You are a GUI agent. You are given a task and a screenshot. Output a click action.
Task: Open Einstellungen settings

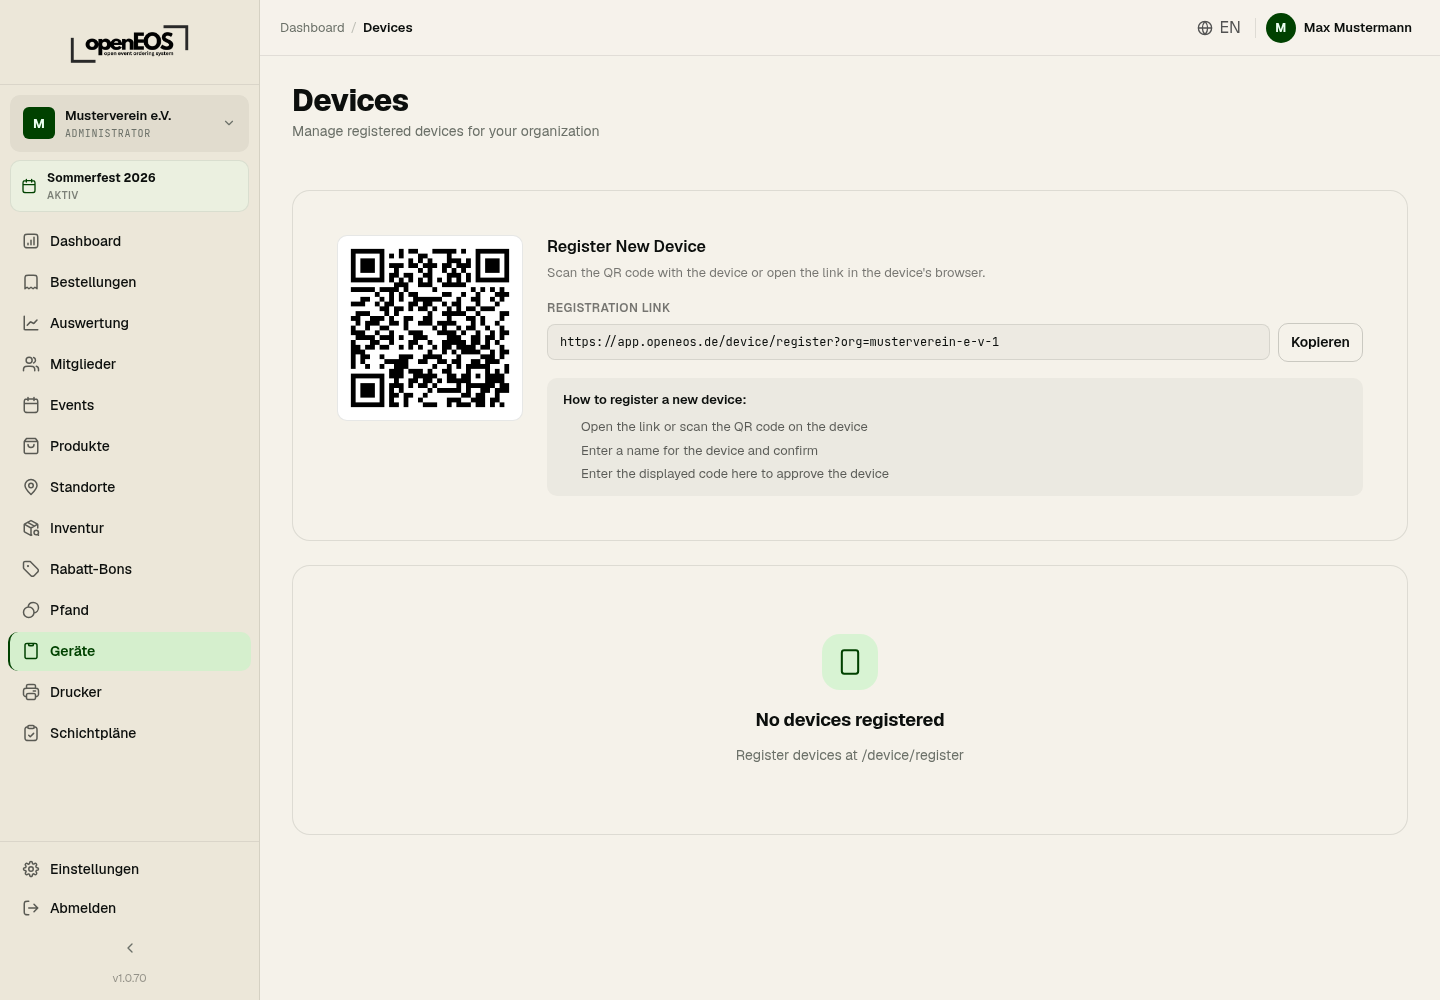click(x=129, y=869)
